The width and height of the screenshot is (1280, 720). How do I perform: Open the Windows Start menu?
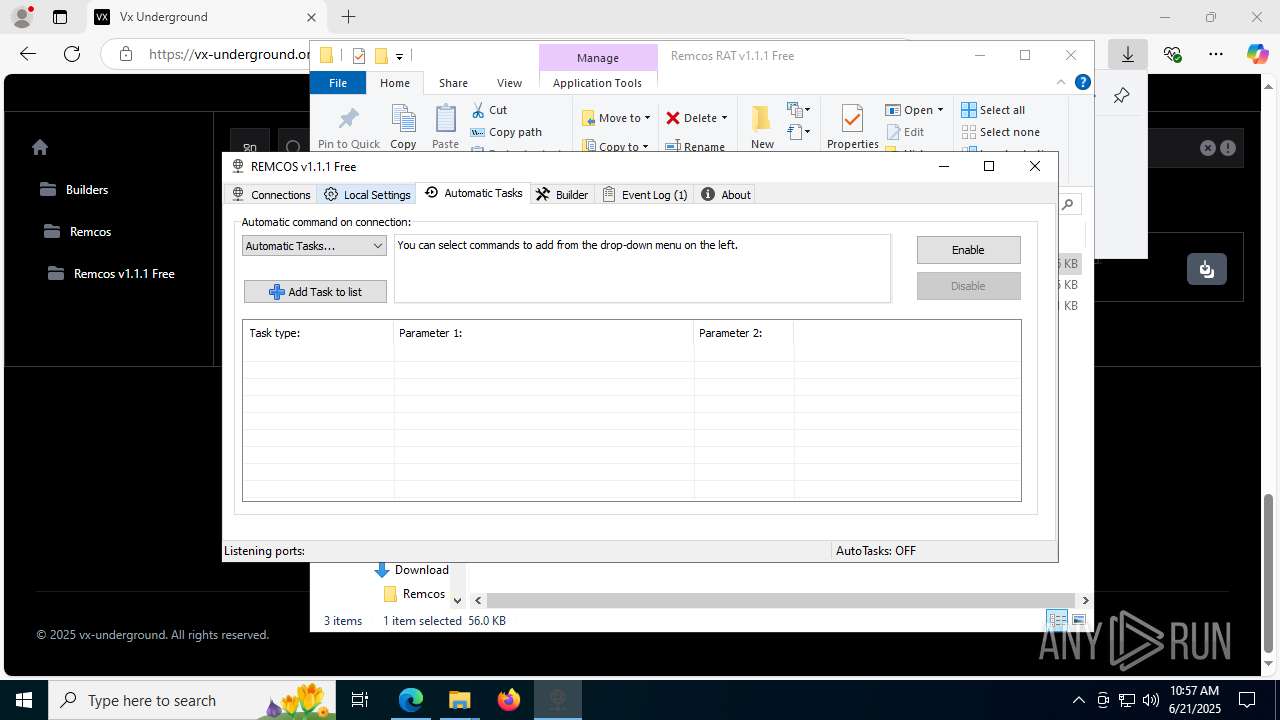(x=24, y=700)
